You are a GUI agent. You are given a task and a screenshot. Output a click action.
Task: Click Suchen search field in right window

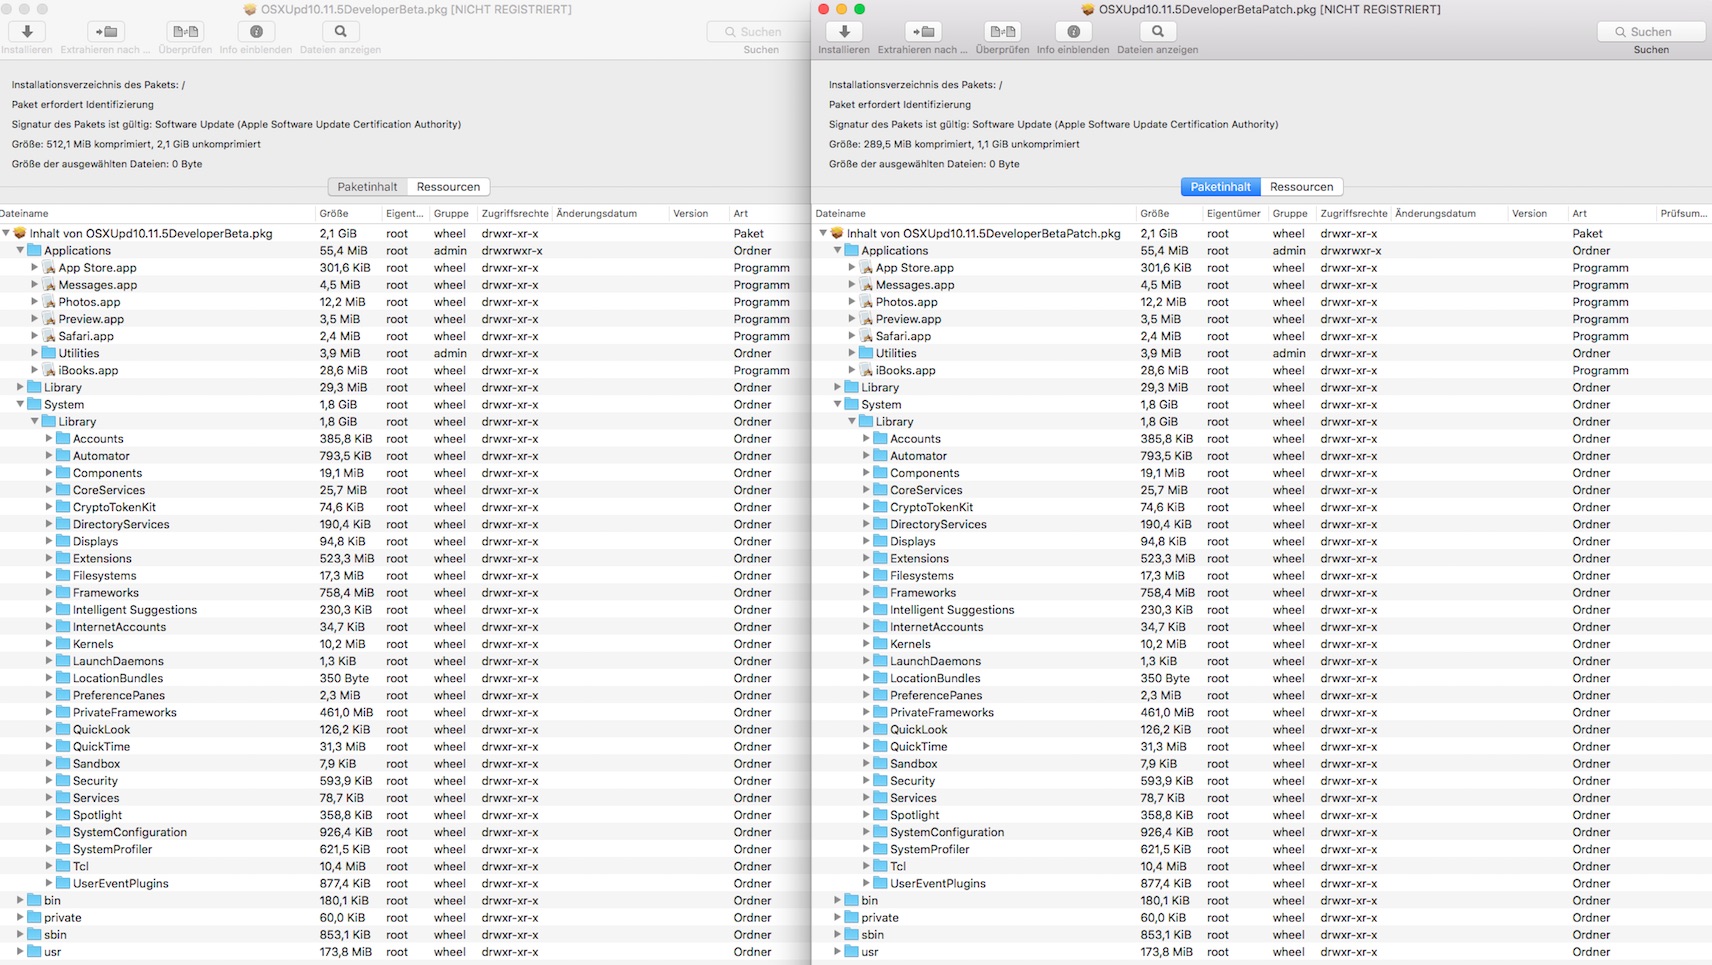(x=1651, y=32)
